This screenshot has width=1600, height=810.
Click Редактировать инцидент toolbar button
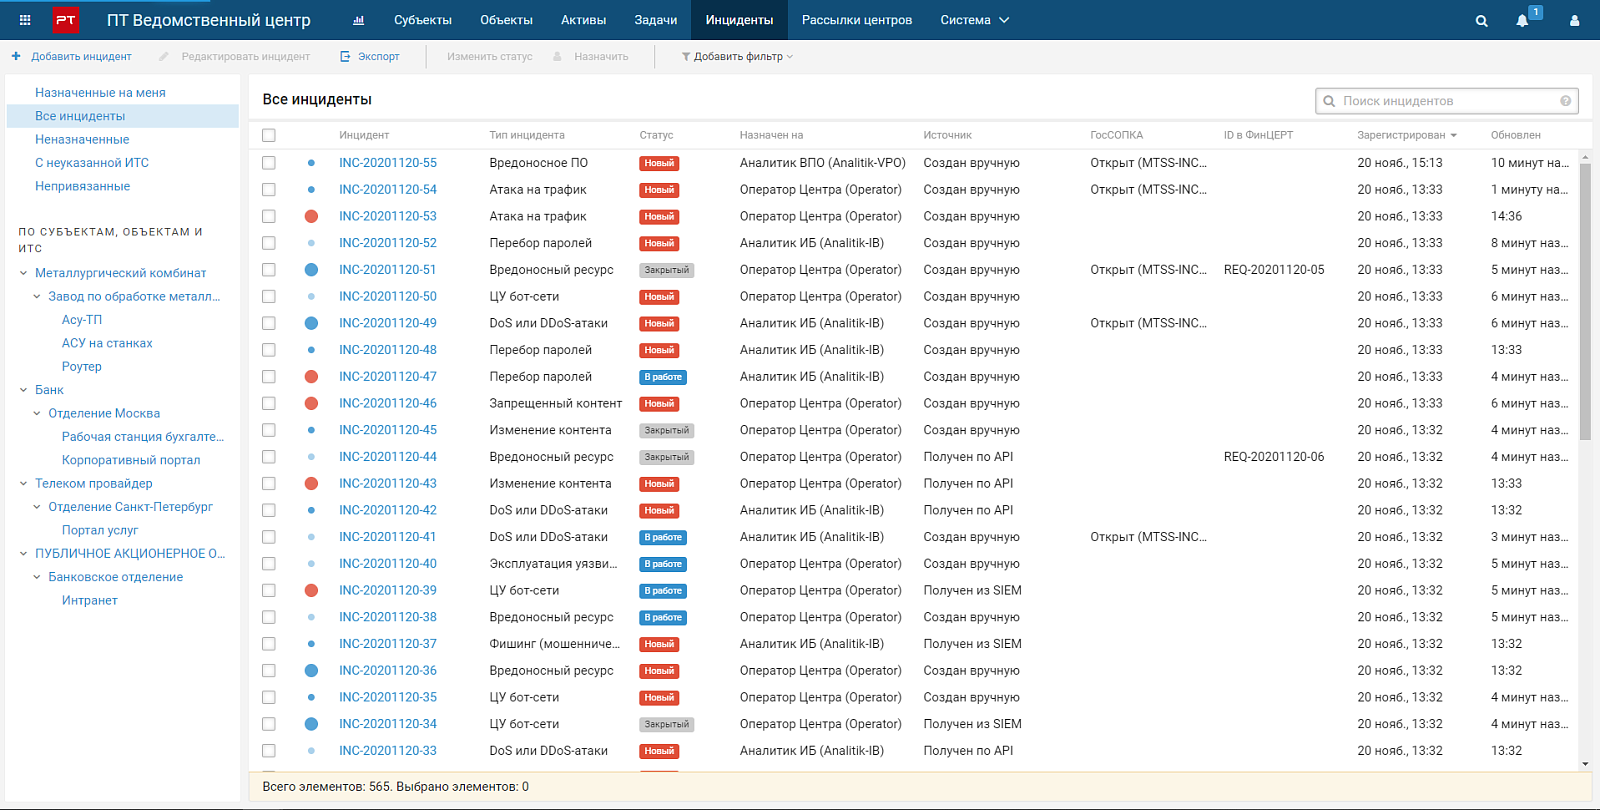coord(234,57)
